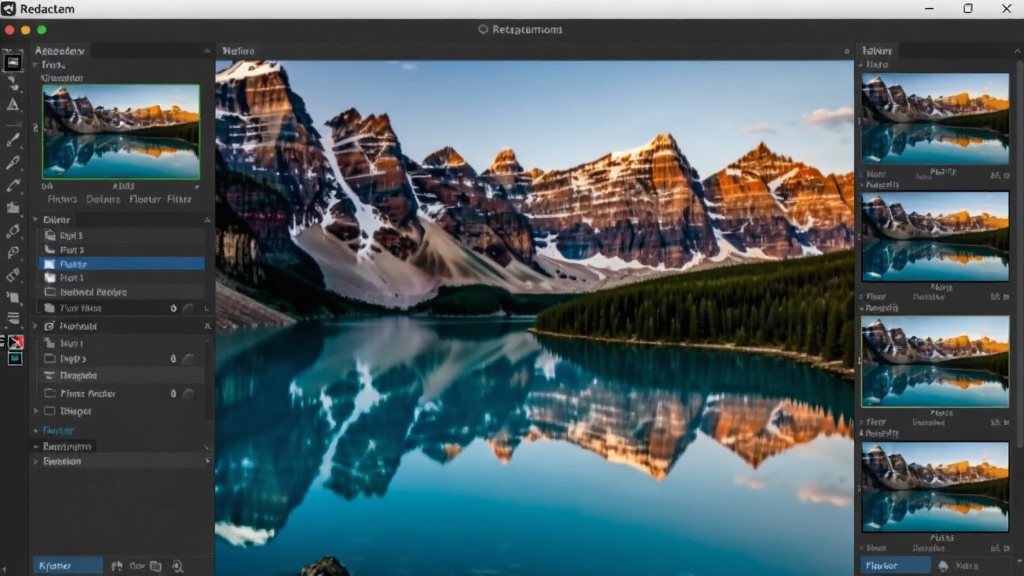Select the triangle shape tool
The height and width of the screenshot is (576, 1024).
click(12, 104)
